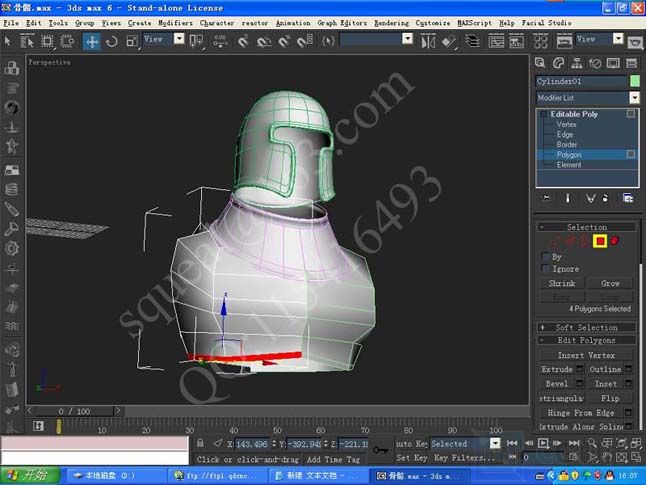
Task: Click the Pan viewport hand tool
Action: [607, 457]
